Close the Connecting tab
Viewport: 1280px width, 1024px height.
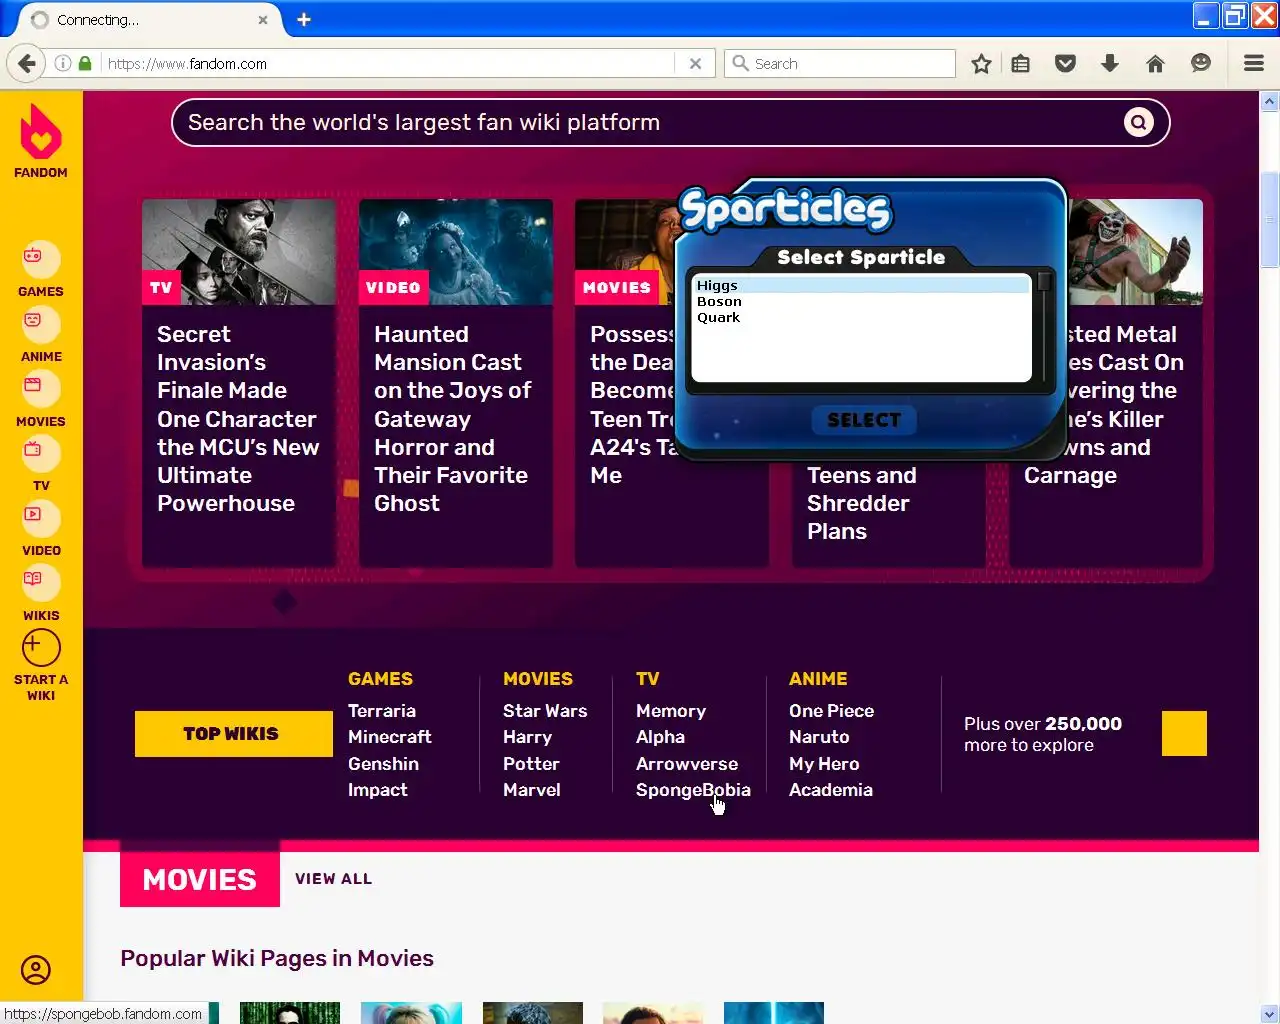coord(263,19)
